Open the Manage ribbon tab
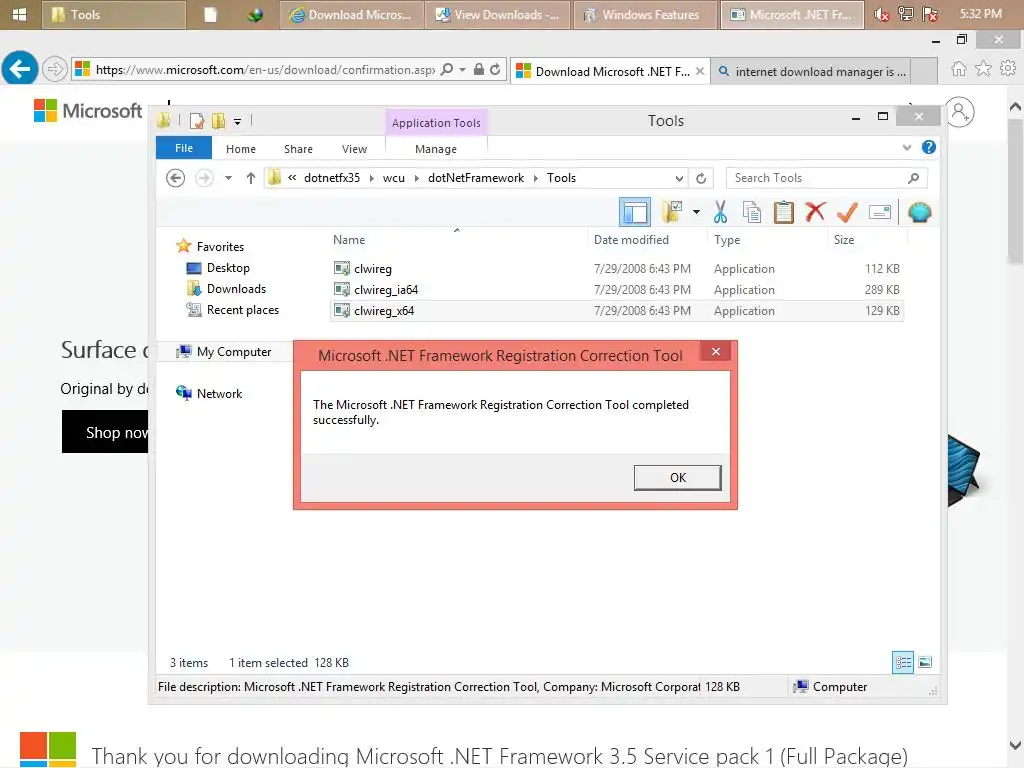The height and width of the screenshot is (768, 1024). pos(436,149)
